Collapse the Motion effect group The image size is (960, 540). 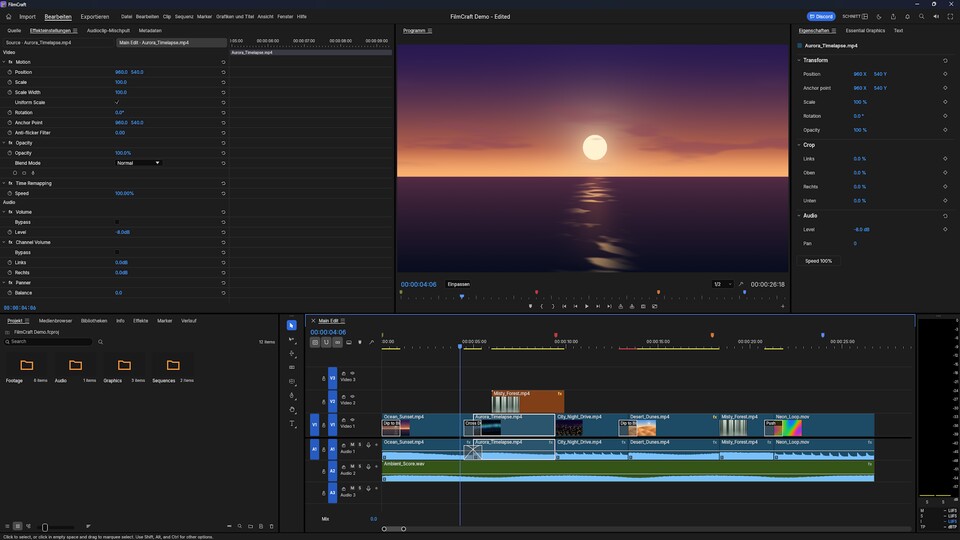[4, 62]
